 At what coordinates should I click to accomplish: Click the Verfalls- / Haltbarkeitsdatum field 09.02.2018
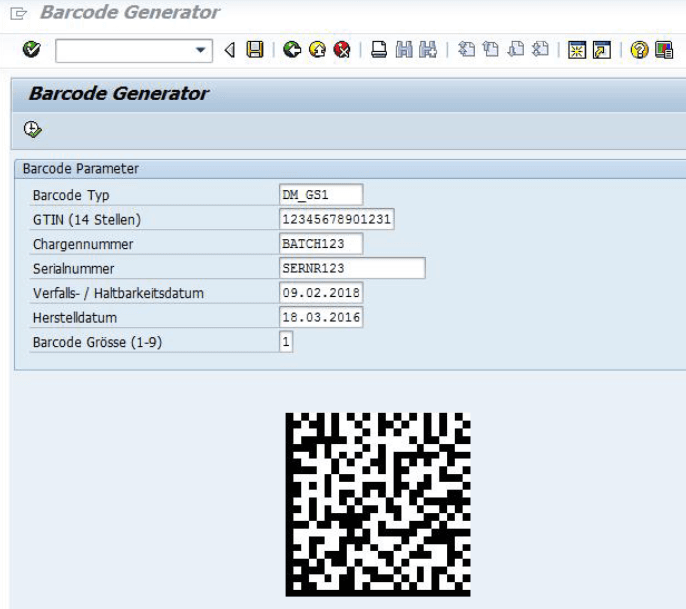[321, 293]
